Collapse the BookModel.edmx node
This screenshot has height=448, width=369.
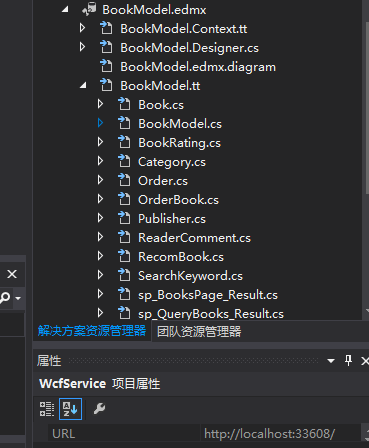click(x=65, y=10)
